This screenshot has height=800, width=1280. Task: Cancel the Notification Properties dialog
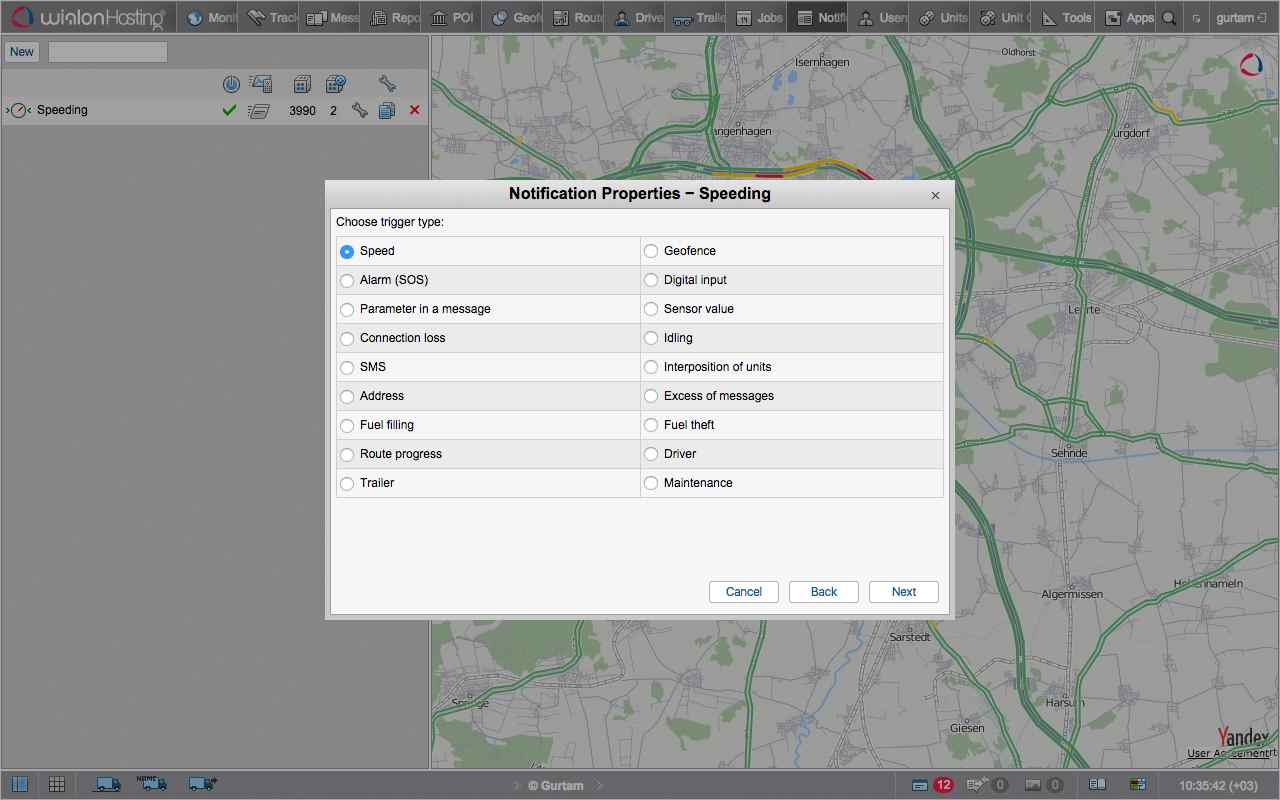tap(743, 592)
